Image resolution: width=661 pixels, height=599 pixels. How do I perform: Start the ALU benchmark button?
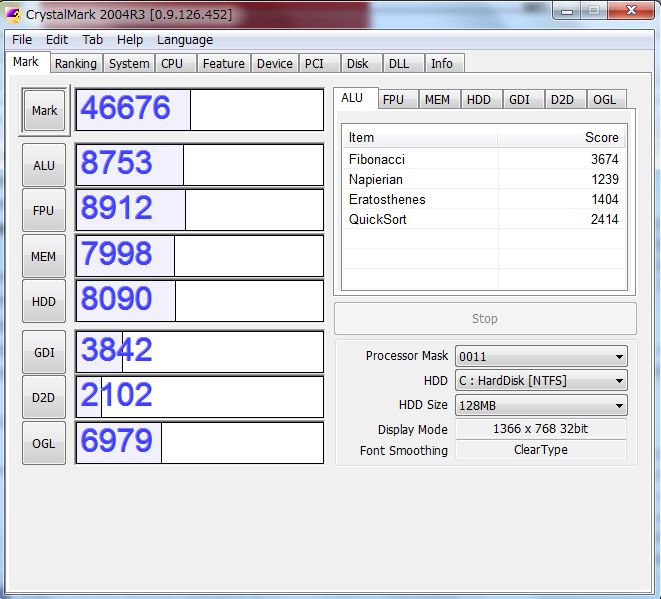tap(44, 165)
